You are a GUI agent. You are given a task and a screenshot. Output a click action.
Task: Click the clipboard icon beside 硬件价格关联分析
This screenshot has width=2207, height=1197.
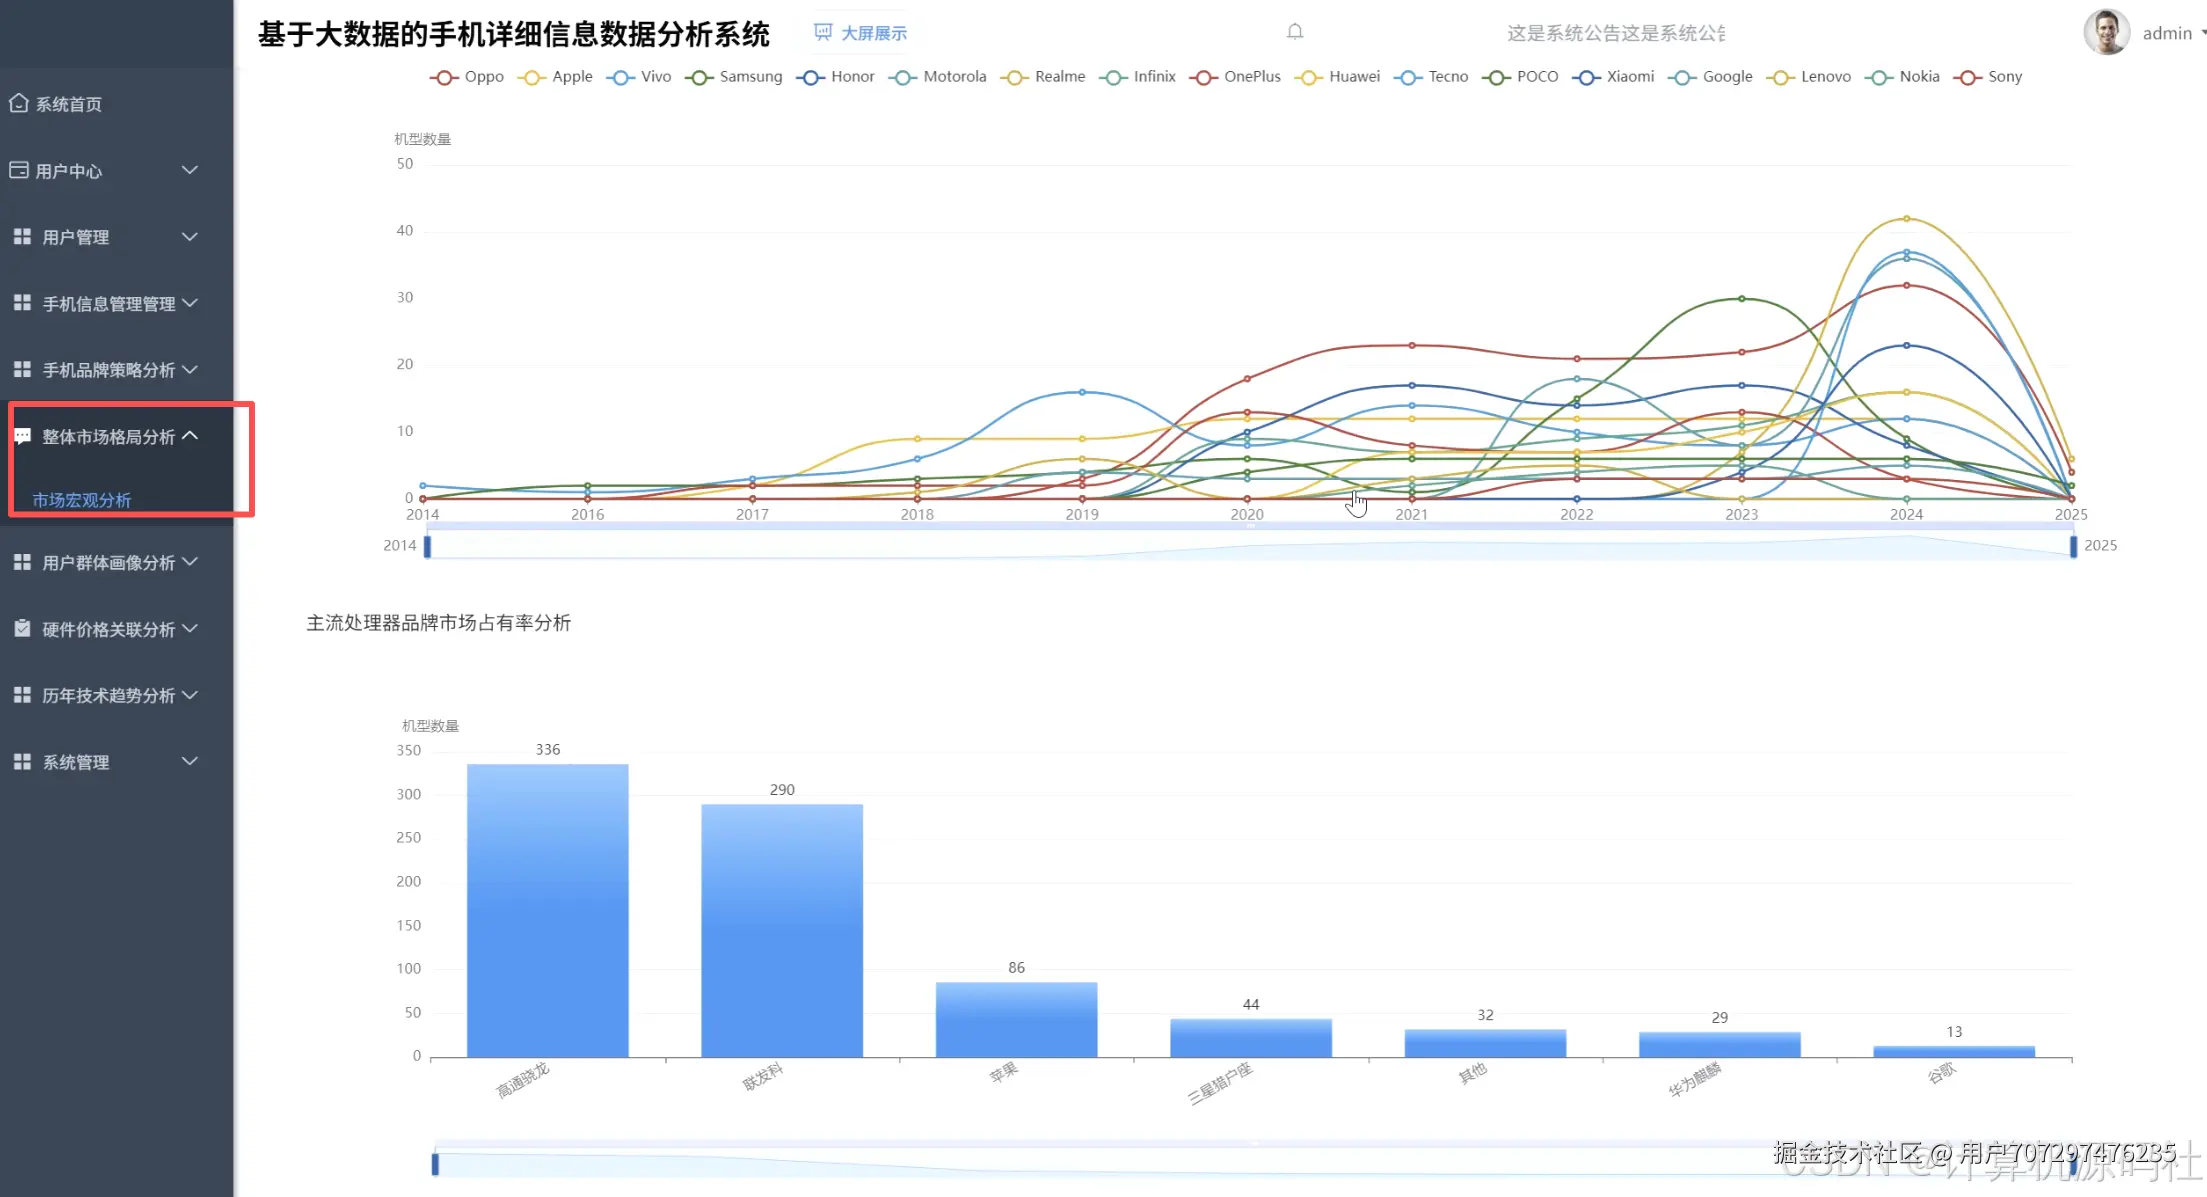(22, 628)
